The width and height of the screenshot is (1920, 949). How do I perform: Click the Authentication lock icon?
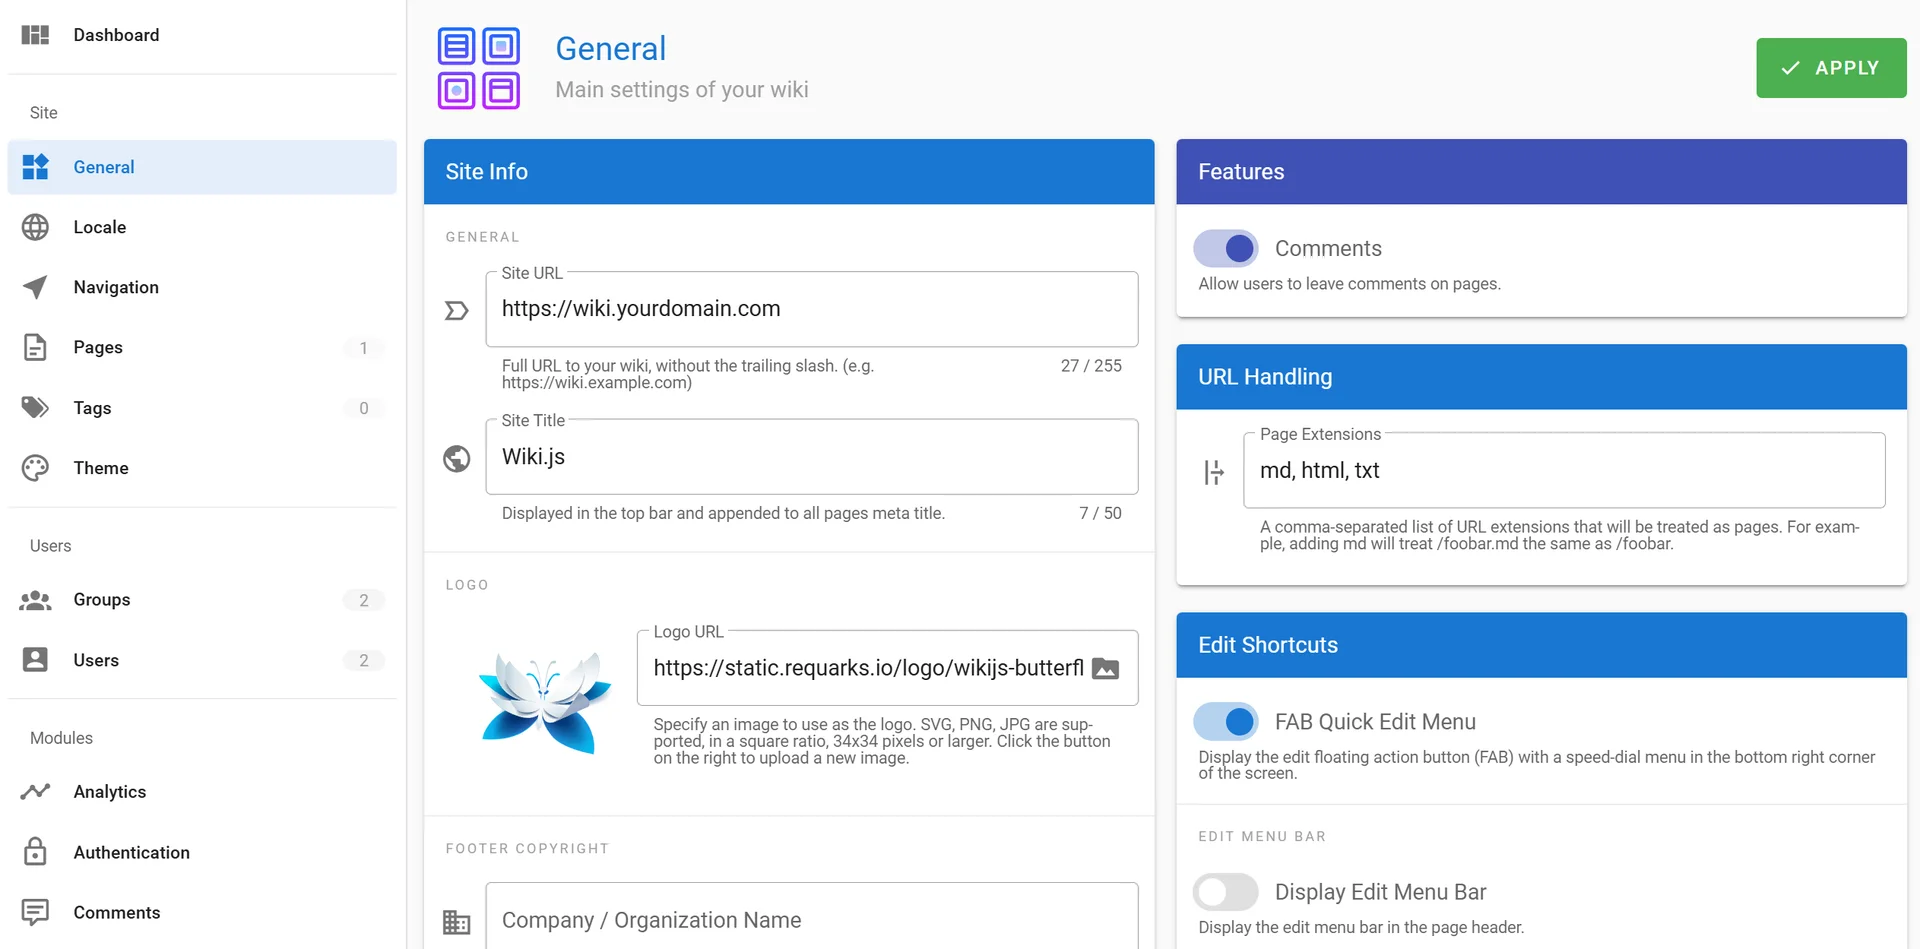point(35,851)
